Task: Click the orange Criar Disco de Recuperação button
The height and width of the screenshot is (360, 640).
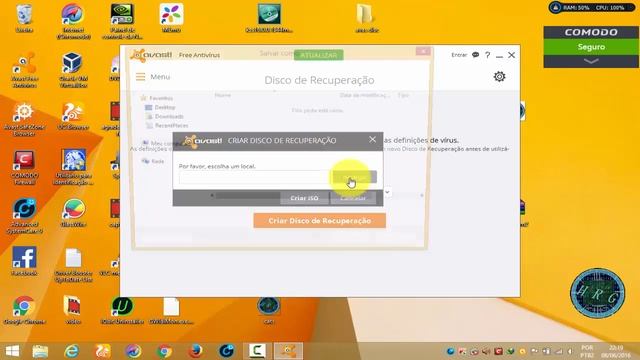Action: point(320,221)
